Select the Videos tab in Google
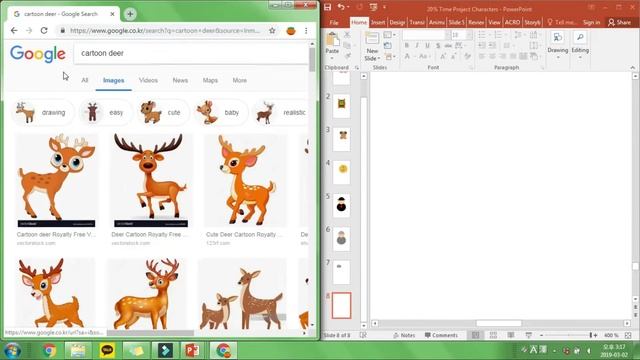Screen dimensions: 640x360 [148, 80]
